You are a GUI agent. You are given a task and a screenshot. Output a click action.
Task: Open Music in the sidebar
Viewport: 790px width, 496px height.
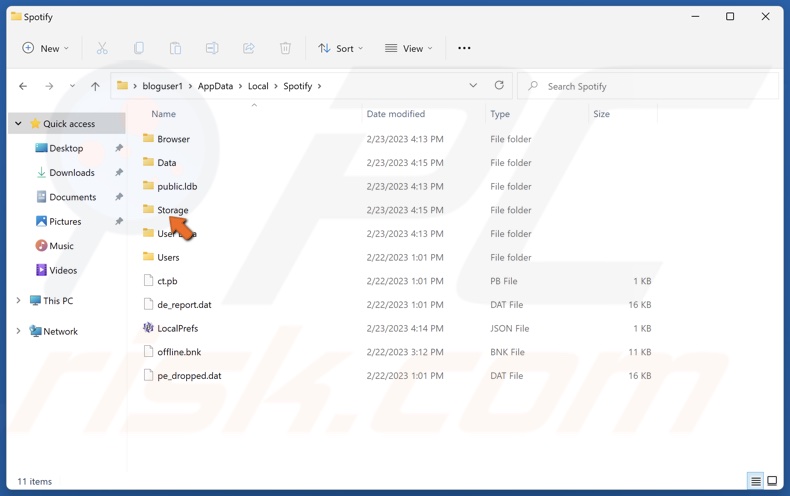(x=61, y=246)
